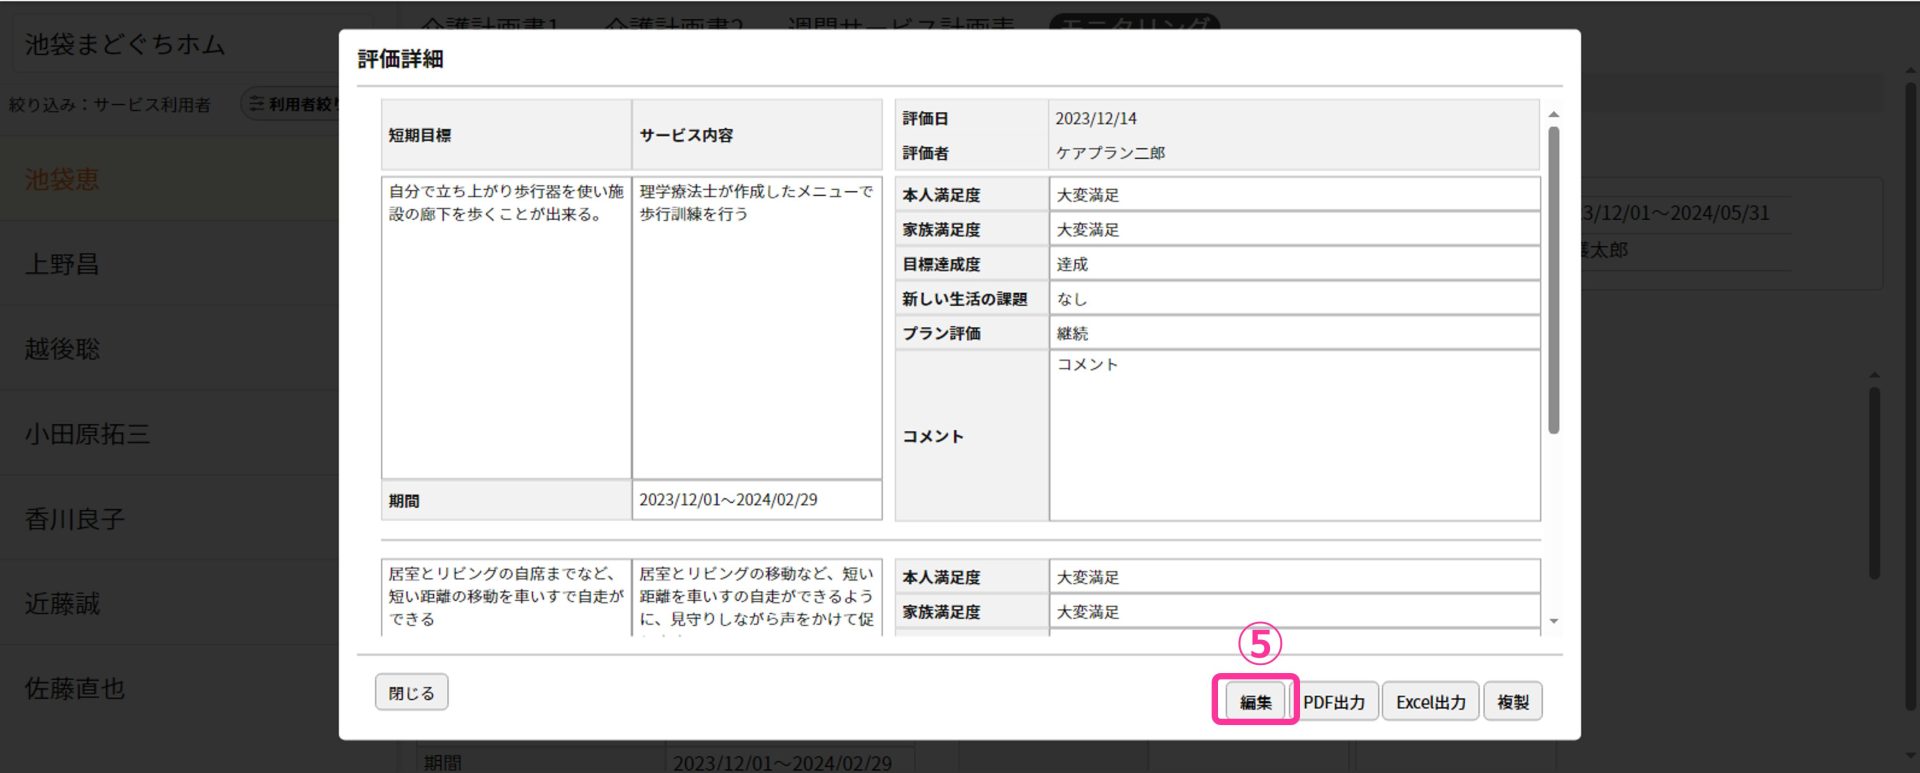Close the dialog with 閉じる

coord(411,692)
